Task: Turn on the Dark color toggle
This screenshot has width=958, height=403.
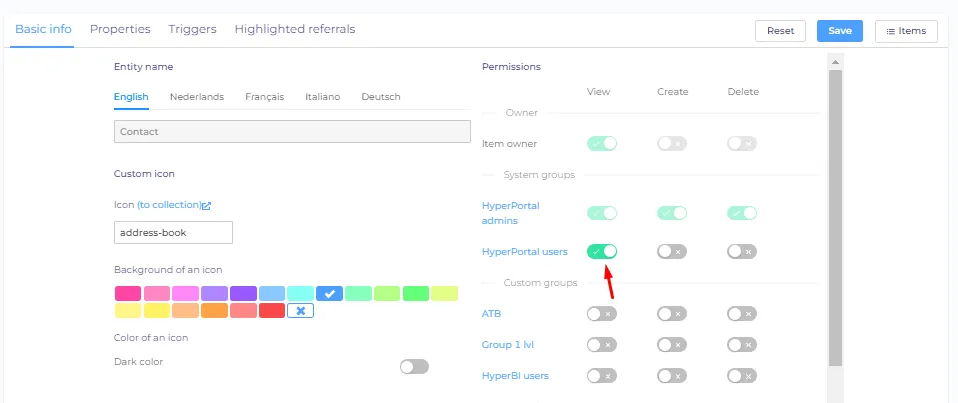Action: [x=414, y=366]
